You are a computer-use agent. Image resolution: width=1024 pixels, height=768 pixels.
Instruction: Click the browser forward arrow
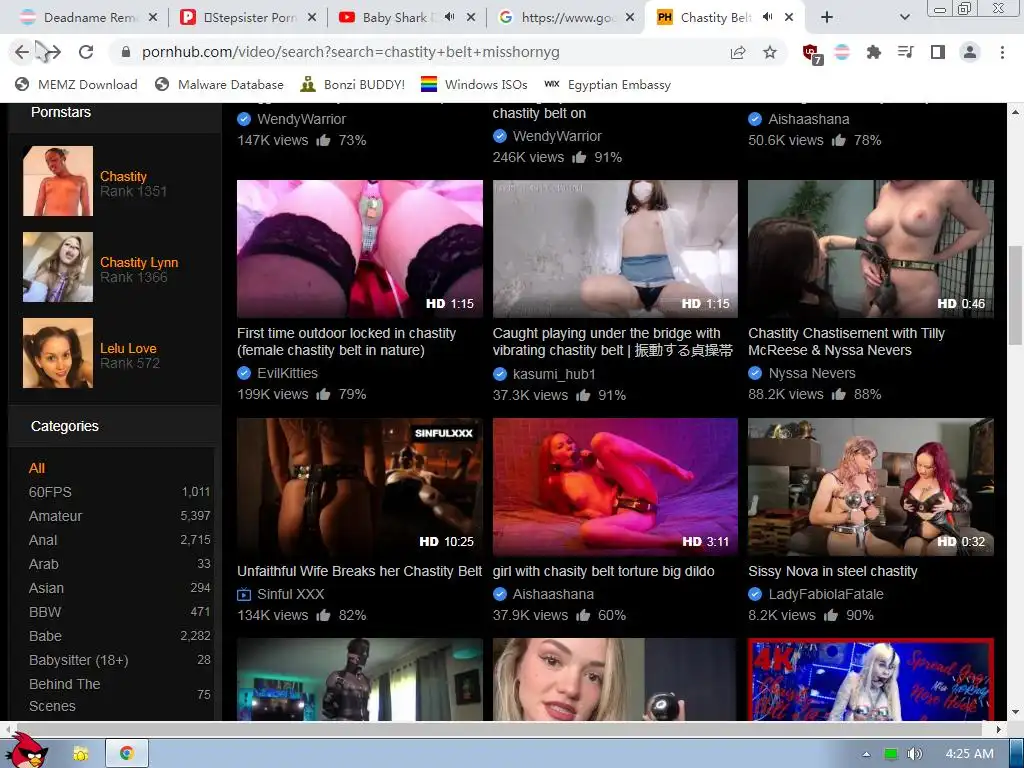tap(53, 52)
